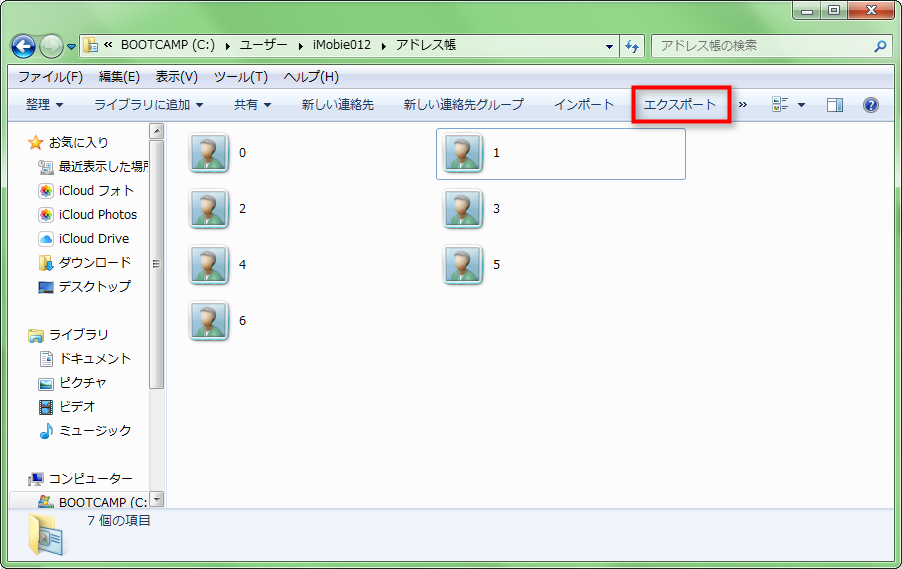Open recent pages dropdown beside forward arrow
This screenshot has height=569, width=902.
pos(71,47)
